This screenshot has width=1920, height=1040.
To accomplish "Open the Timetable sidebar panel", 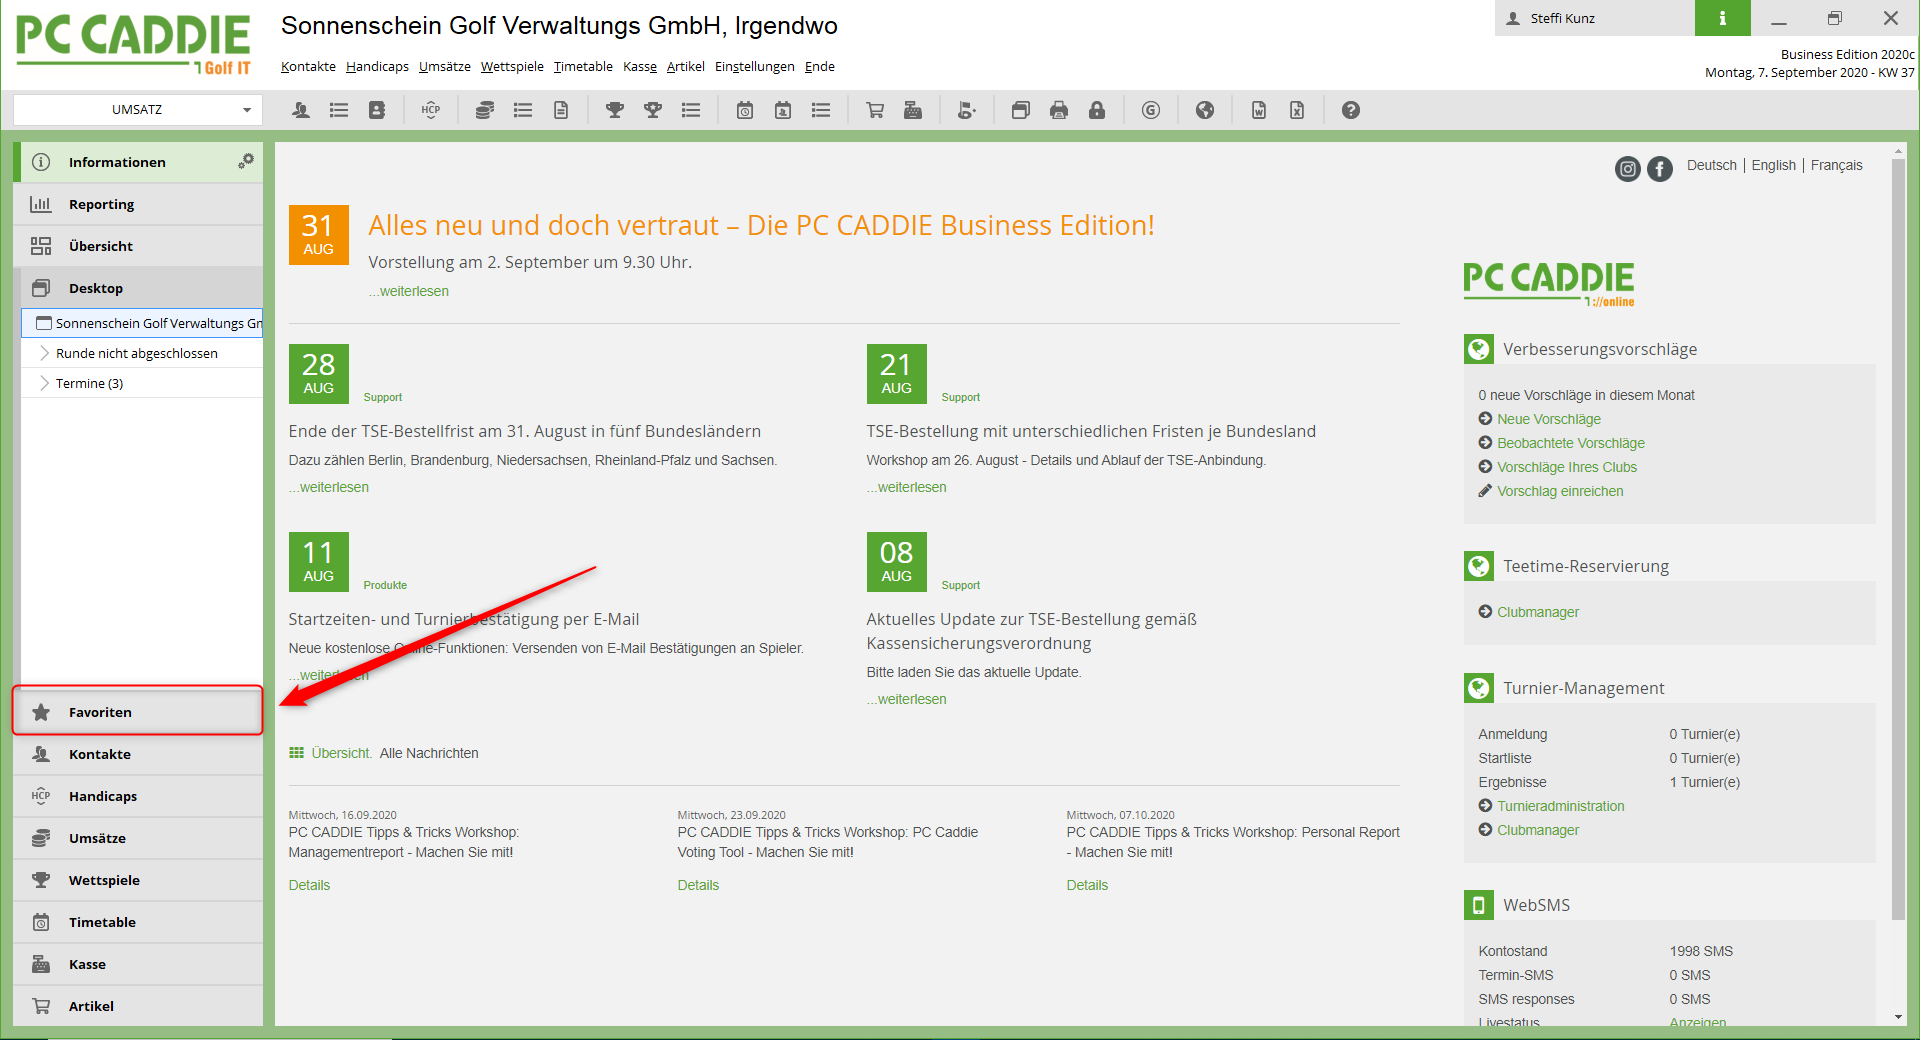I will click(x=138, y=922).
